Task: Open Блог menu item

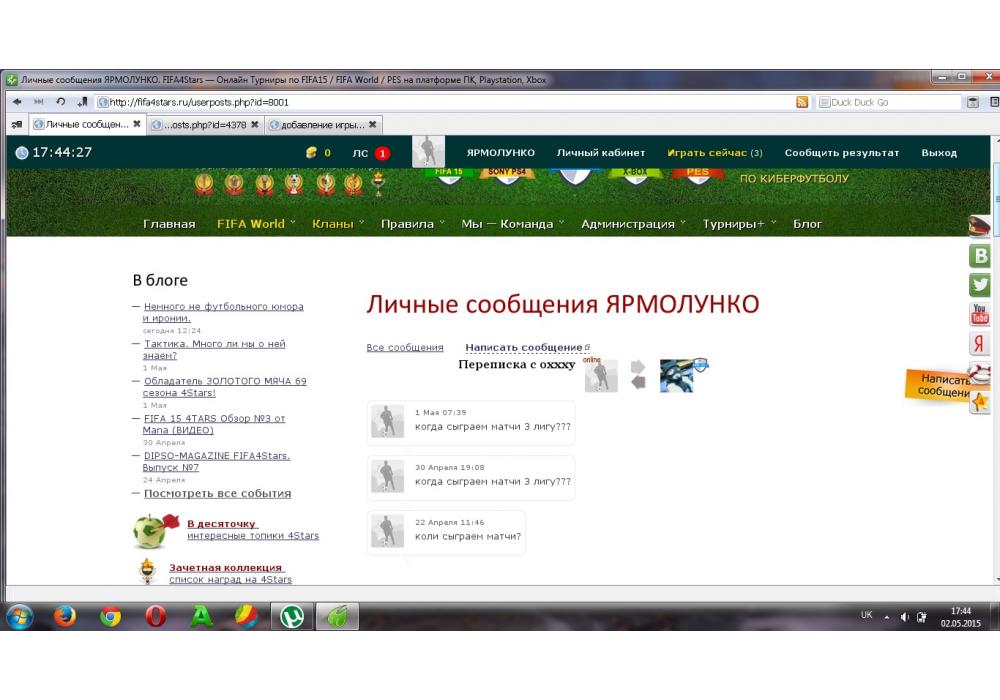Action: pyautogui.click(x=807, y=224)
